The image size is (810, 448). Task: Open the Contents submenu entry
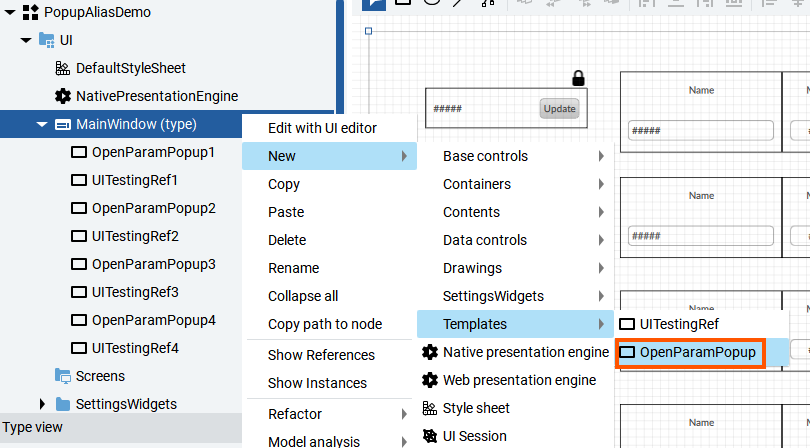point(515,212)
